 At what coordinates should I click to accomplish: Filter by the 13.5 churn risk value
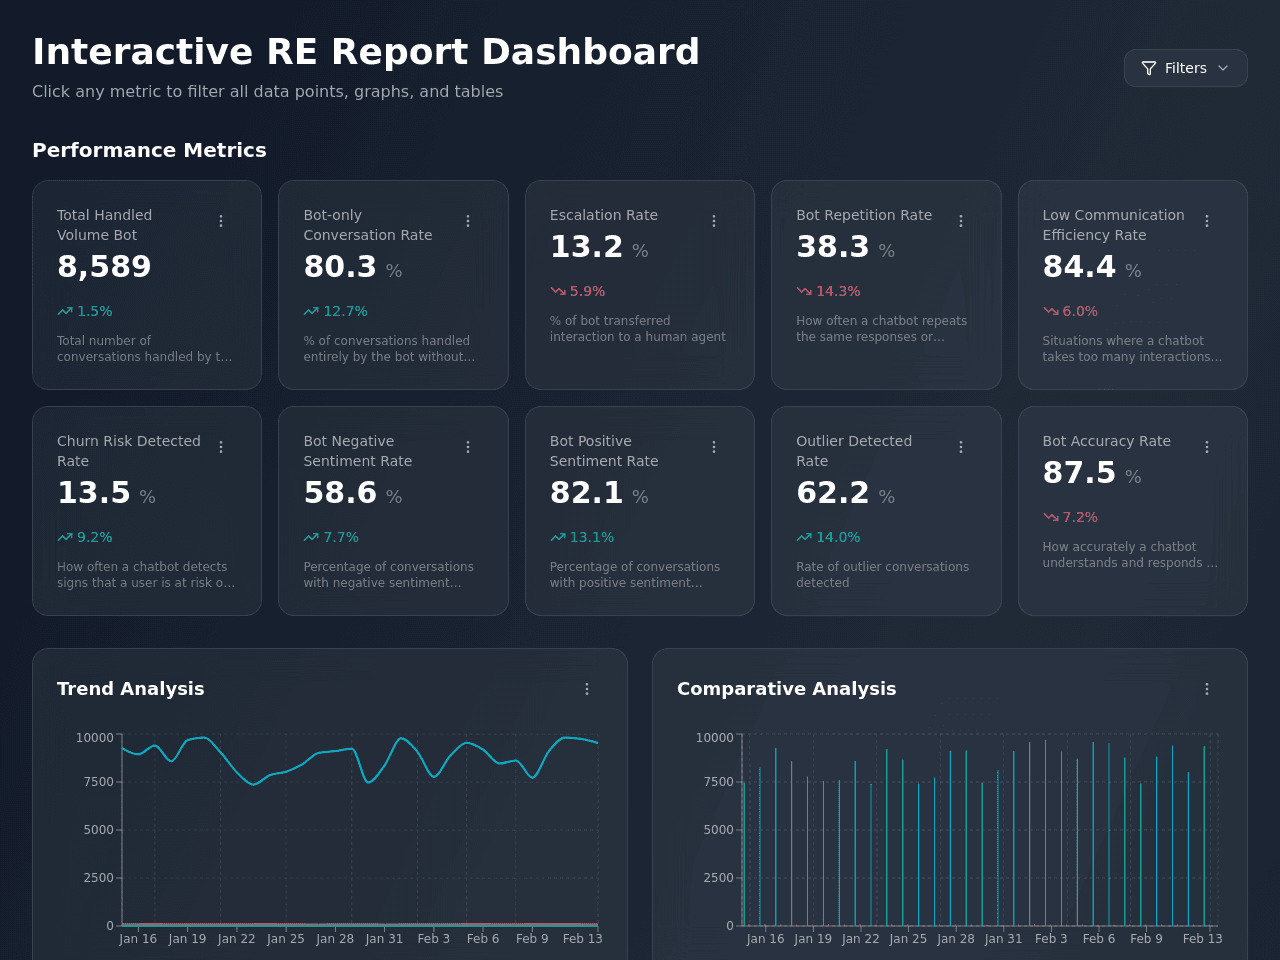point(94,493)
